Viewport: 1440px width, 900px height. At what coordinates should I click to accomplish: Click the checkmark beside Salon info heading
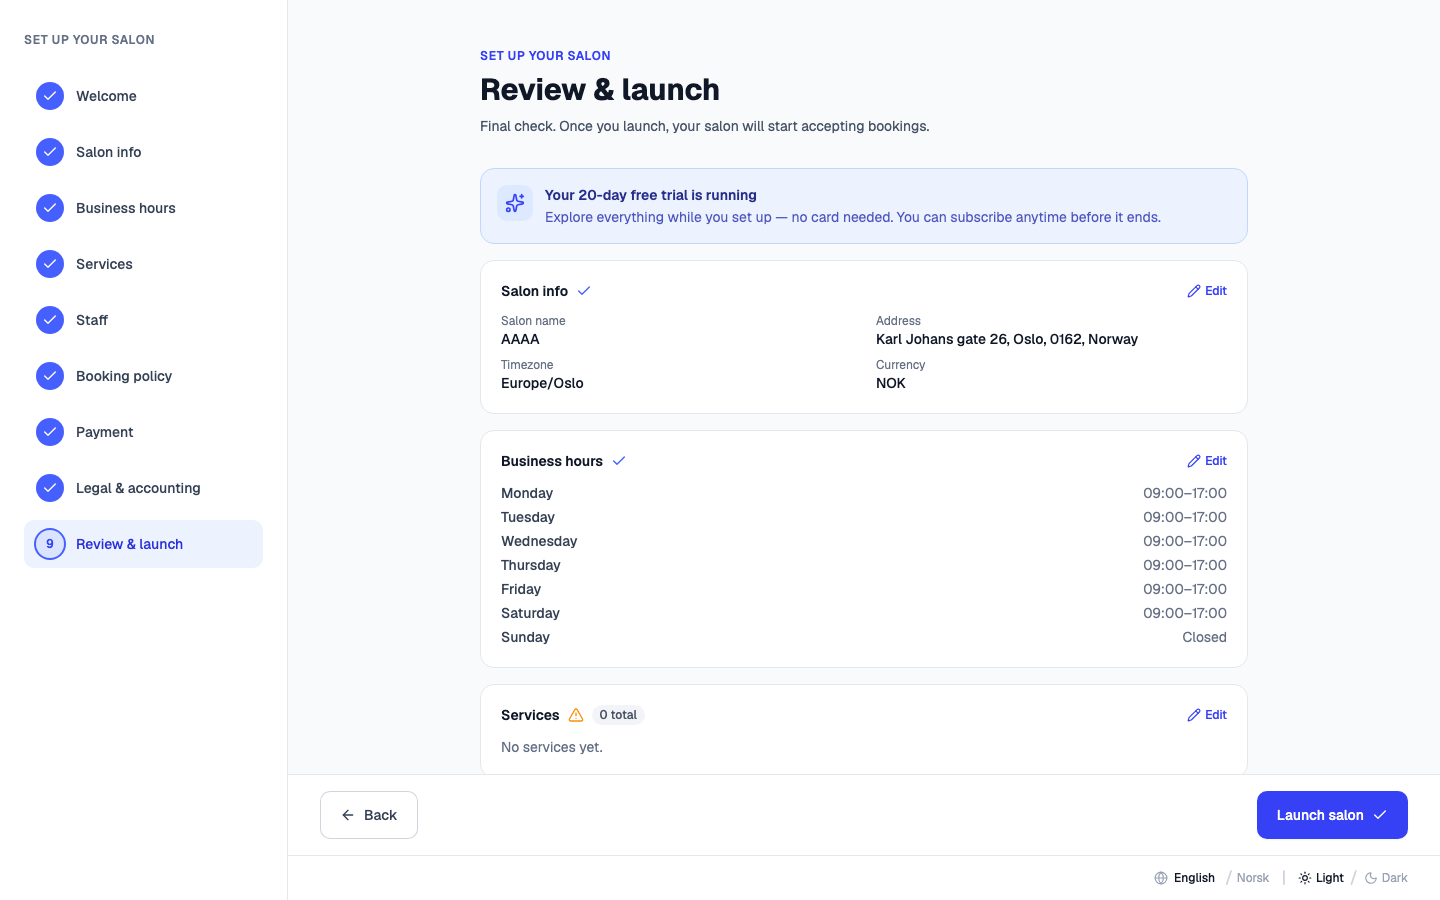584,291
